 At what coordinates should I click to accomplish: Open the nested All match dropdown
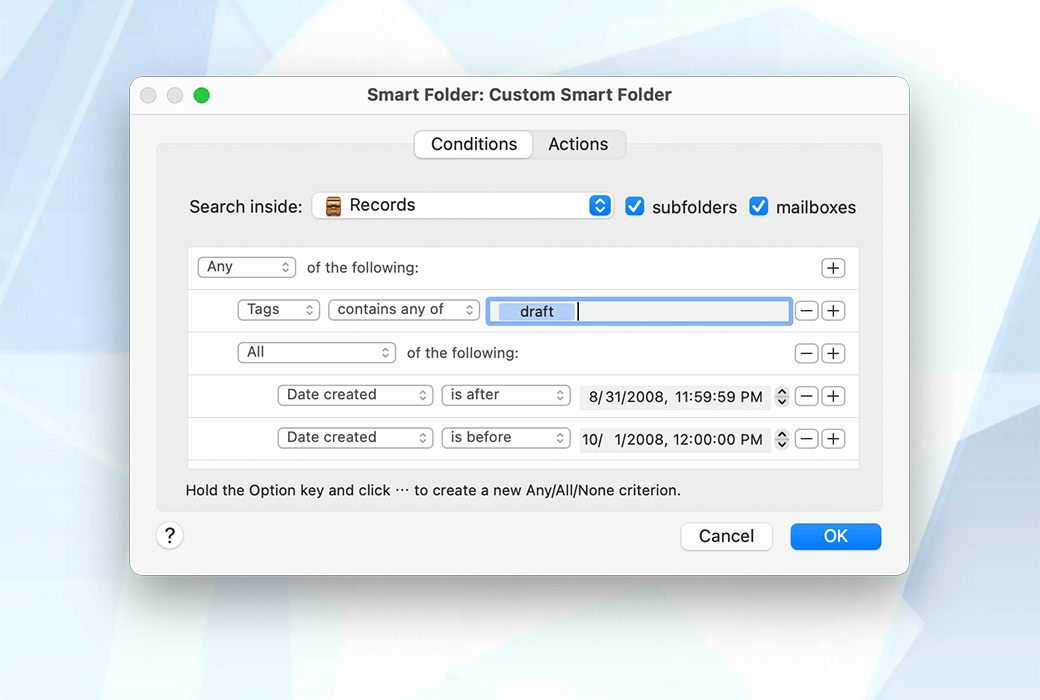pos(317,352)
